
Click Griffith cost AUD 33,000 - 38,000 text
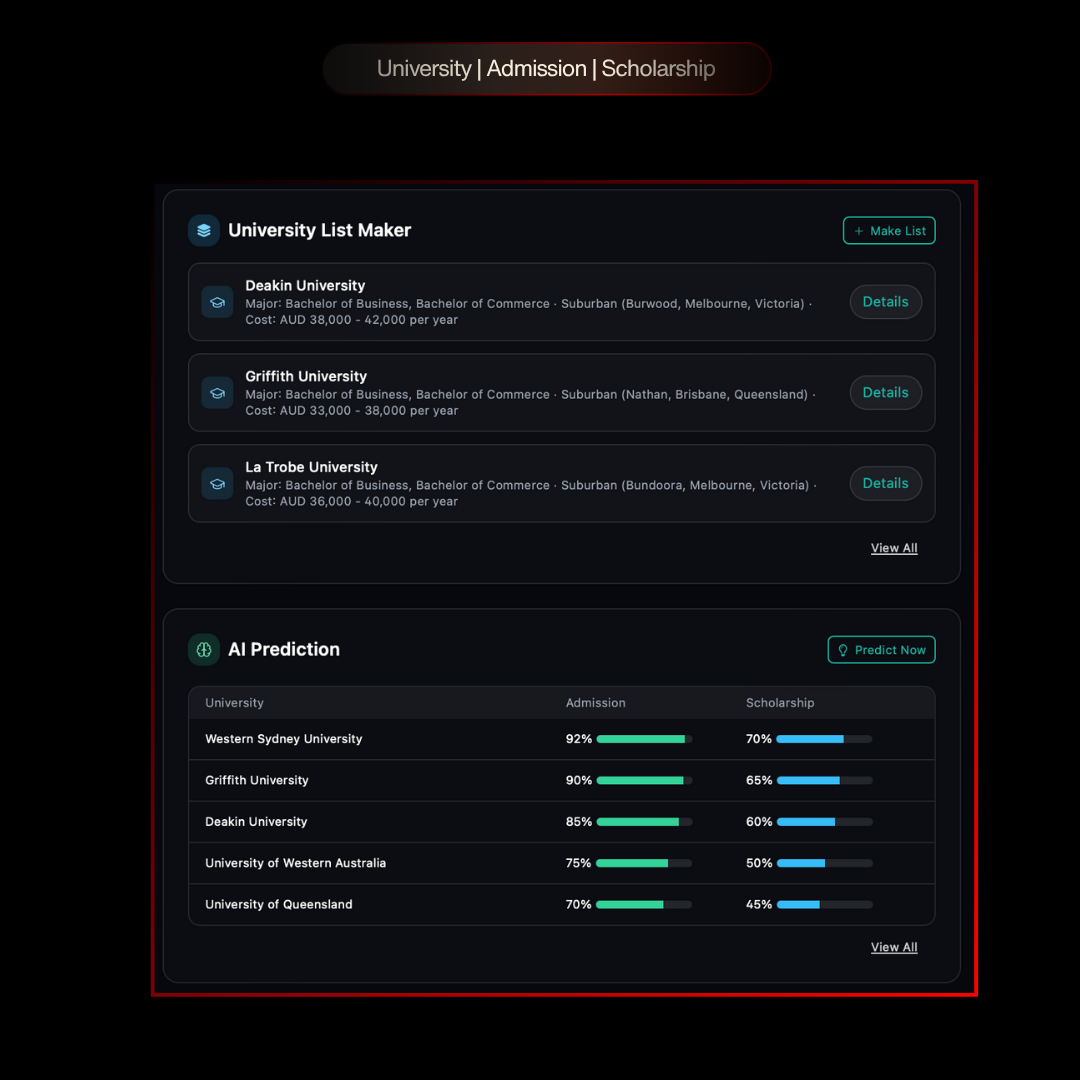coord(351,411)
